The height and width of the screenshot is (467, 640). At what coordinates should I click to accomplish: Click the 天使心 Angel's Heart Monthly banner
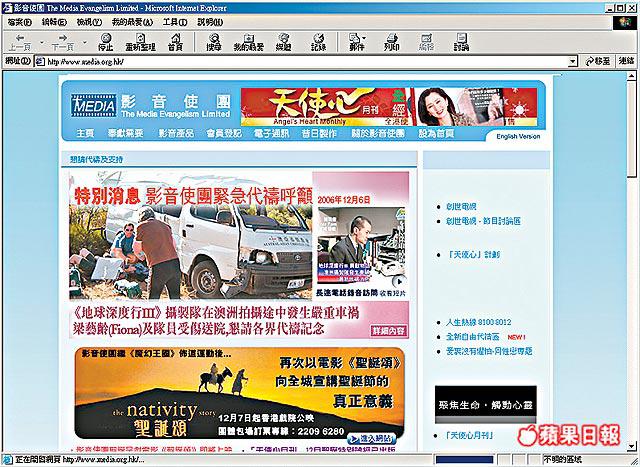point(389,107)
